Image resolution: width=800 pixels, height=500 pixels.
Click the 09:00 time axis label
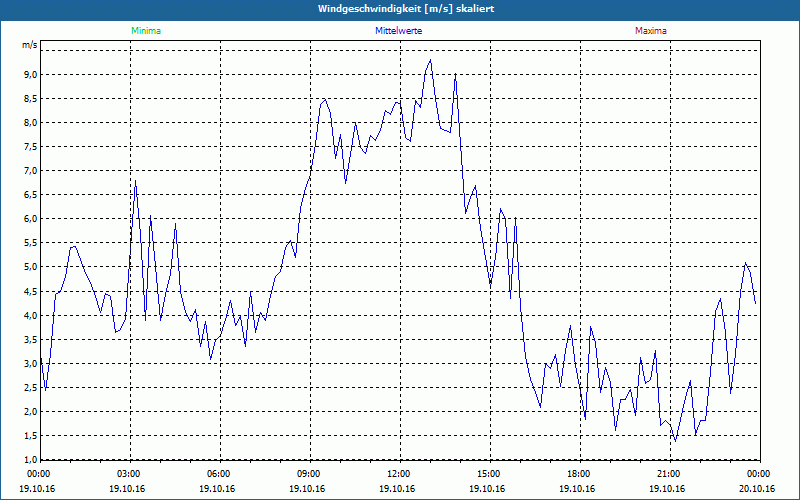pyautogui.click(x=310, y=474)
